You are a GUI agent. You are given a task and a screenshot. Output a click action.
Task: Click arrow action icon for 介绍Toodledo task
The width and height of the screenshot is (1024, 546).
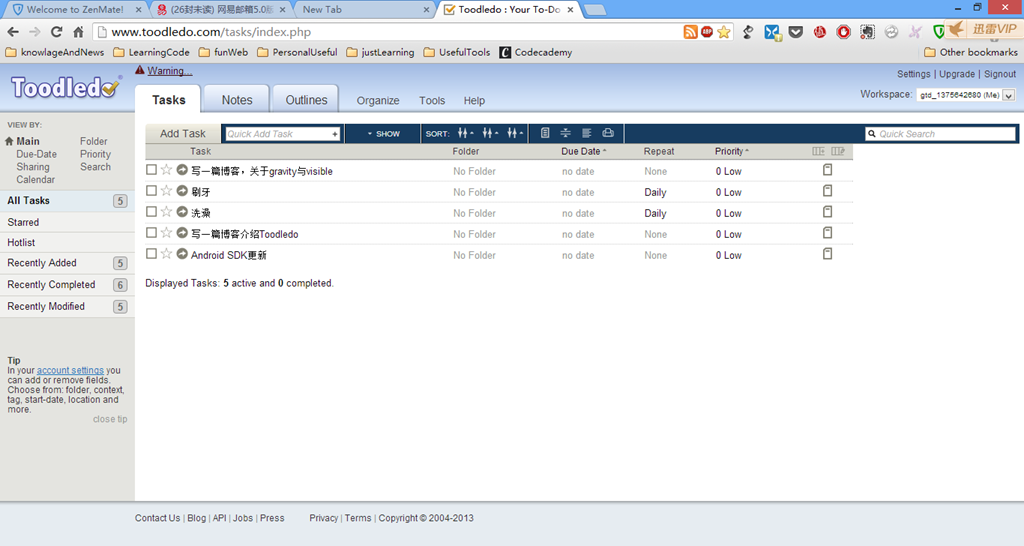point(182,233)
